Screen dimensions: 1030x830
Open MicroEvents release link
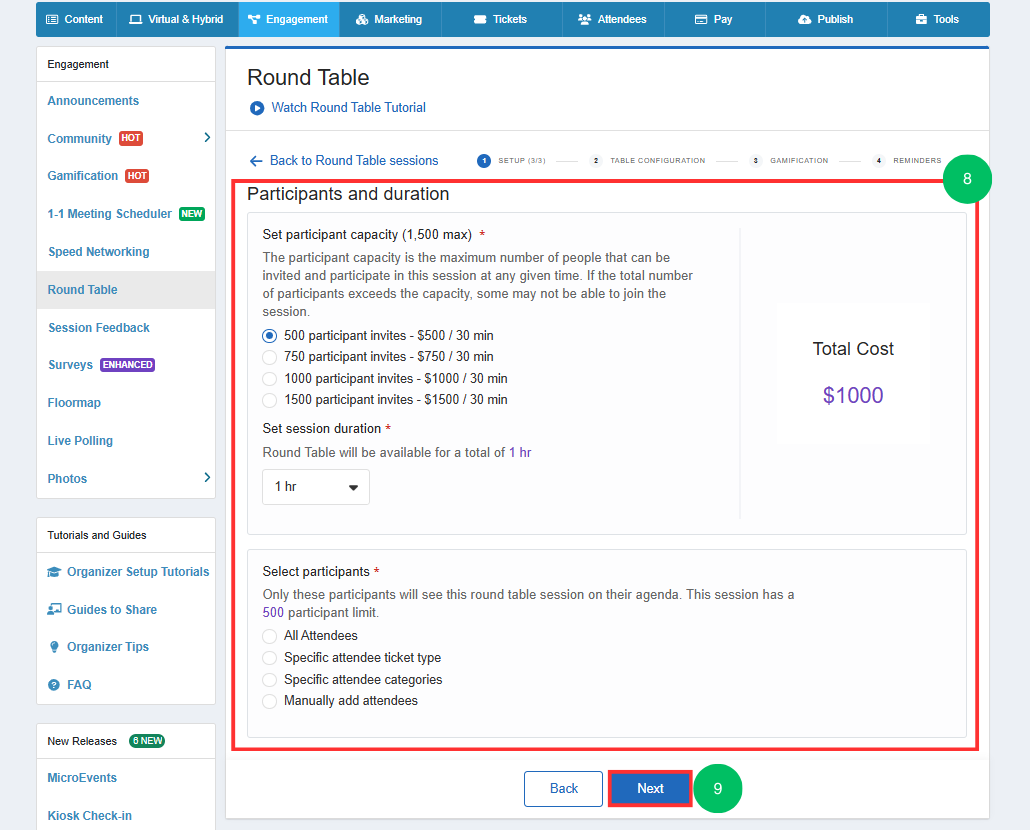pos(82,777)
